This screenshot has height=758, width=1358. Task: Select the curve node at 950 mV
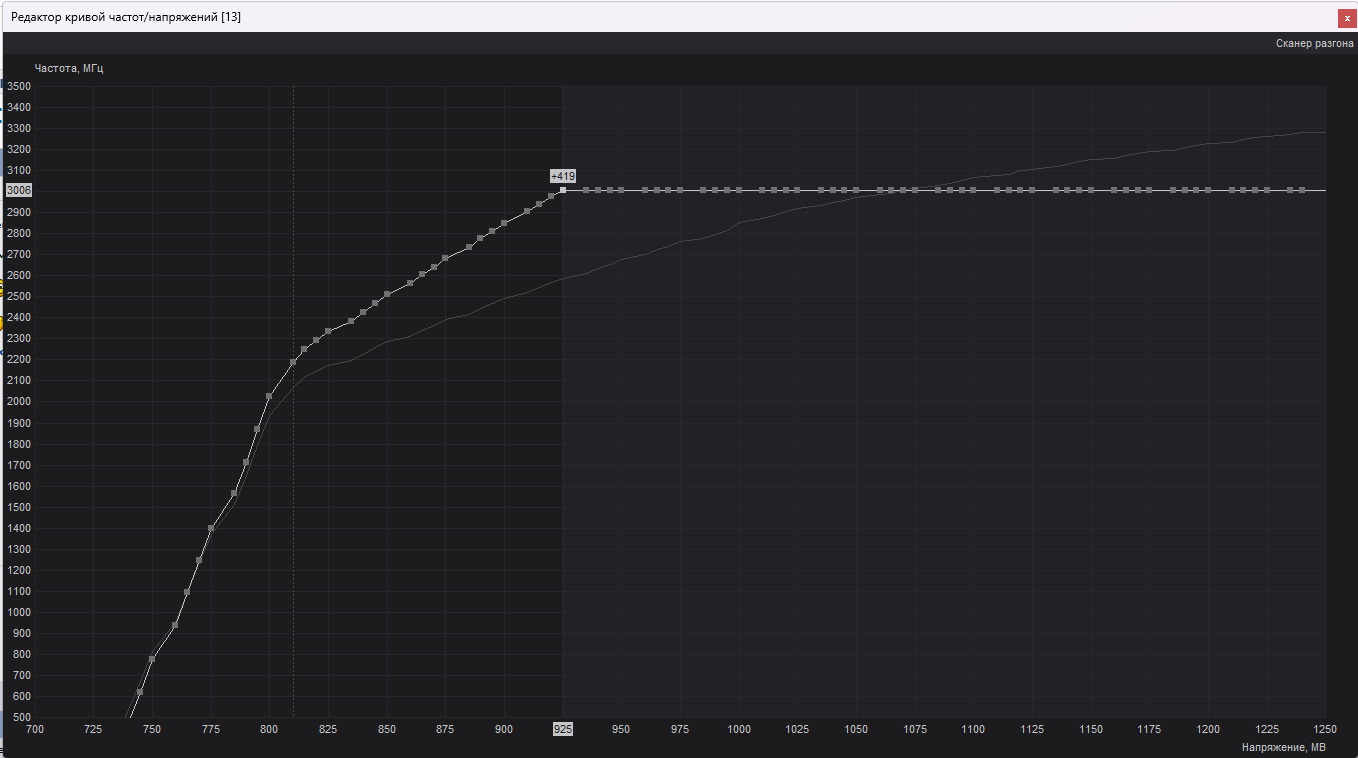coord(621,188)
